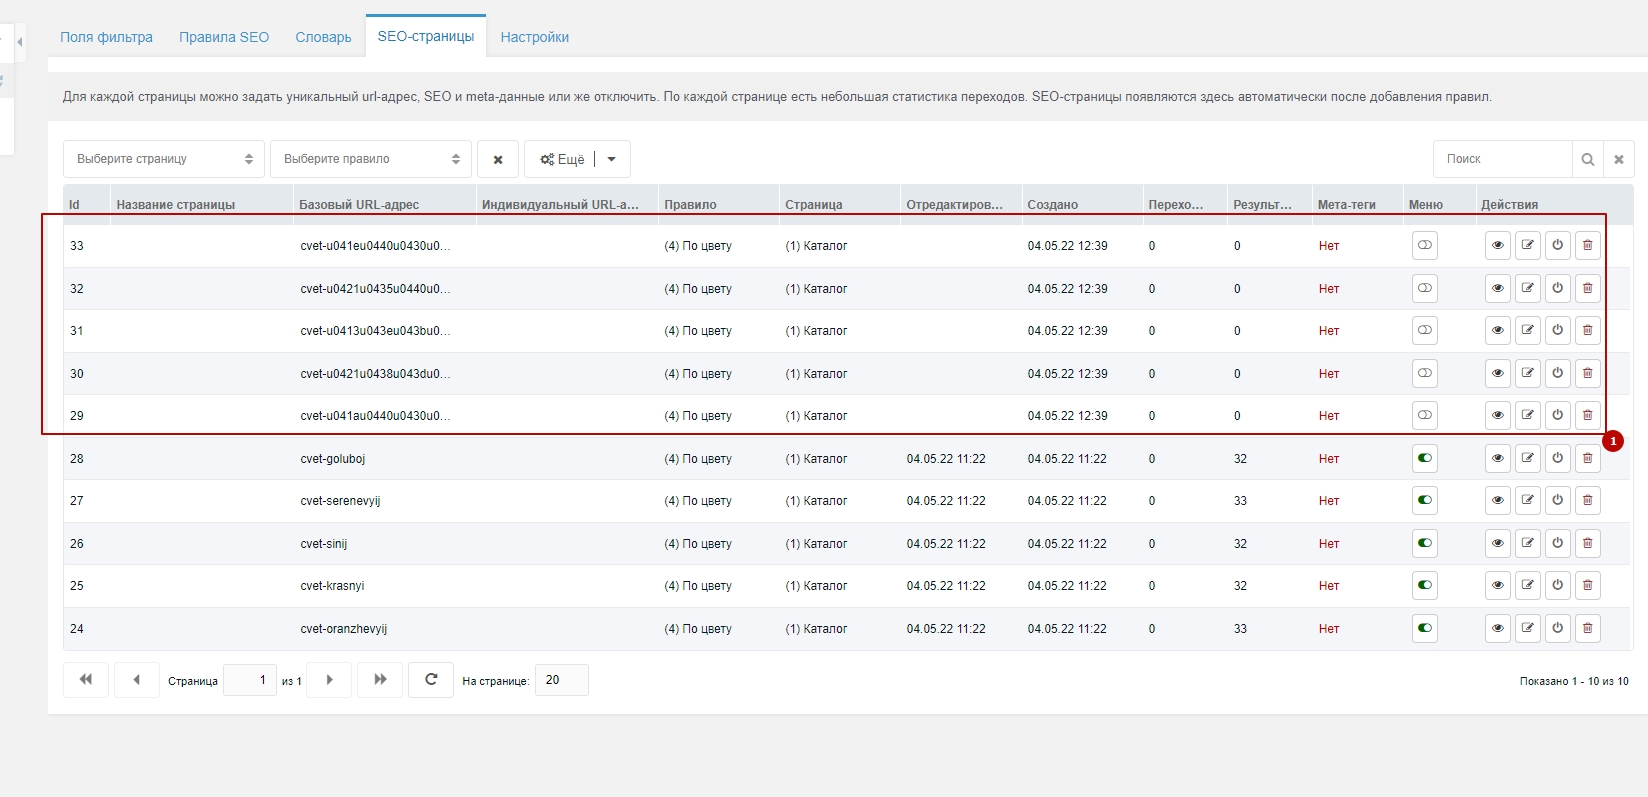Image resolution: width=1648 pixels, height=797 pixels.
Task: Open the 'Выберите страницу' dropdown
Action: 164,159
